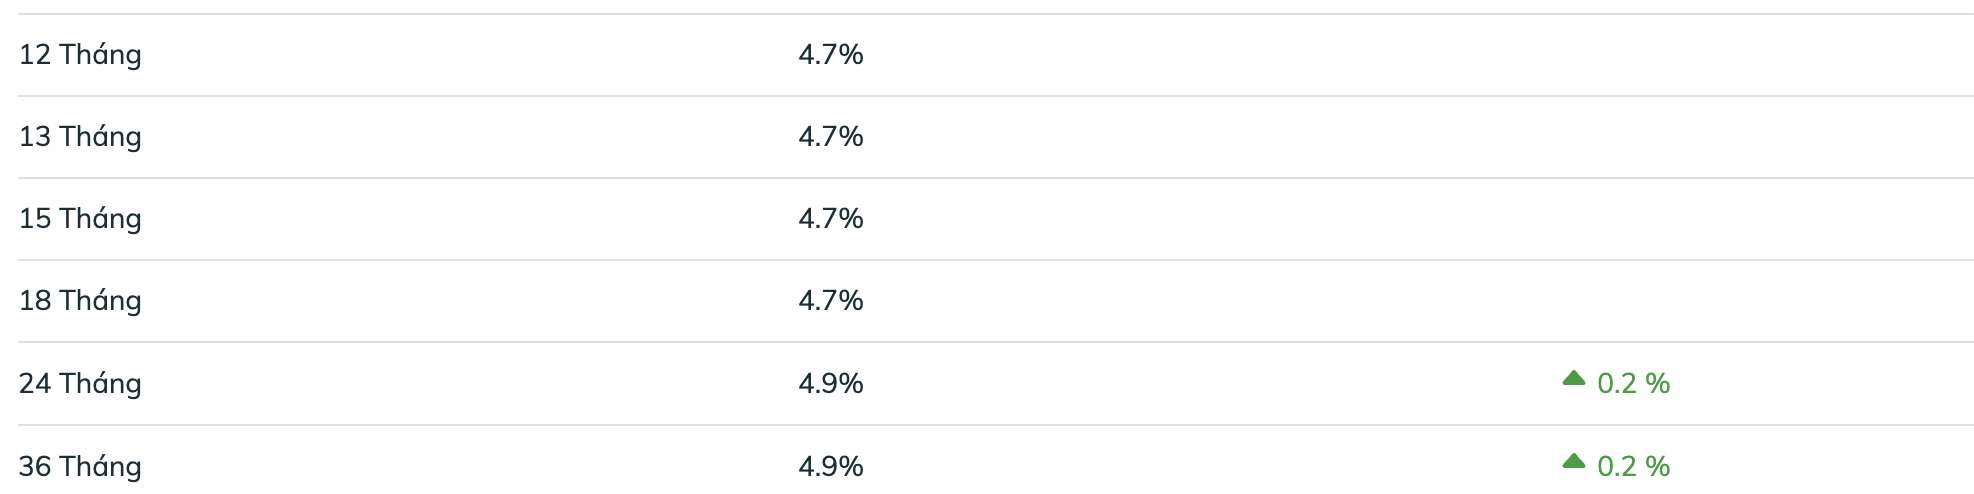This screenshot has width=1974, height=494.
Task: Click the green up arrow in the 24 Tháng row
Action: tap(1574, 378)
